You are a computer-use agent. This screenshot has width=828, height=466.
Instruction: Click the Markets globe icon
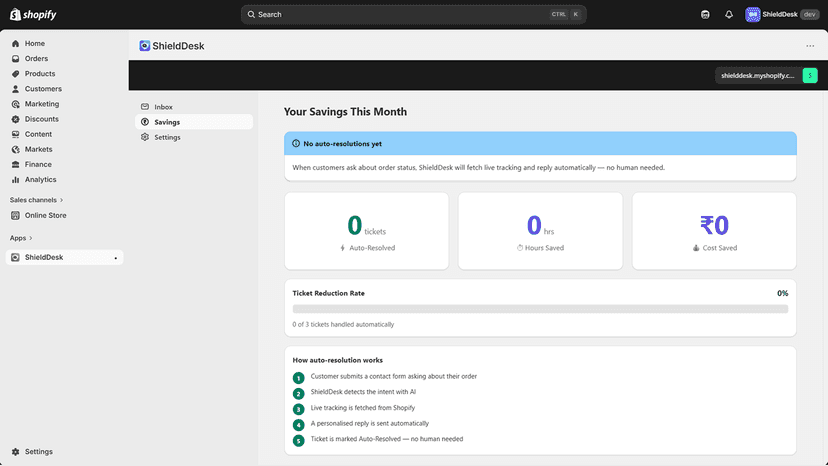pos(15,150)
